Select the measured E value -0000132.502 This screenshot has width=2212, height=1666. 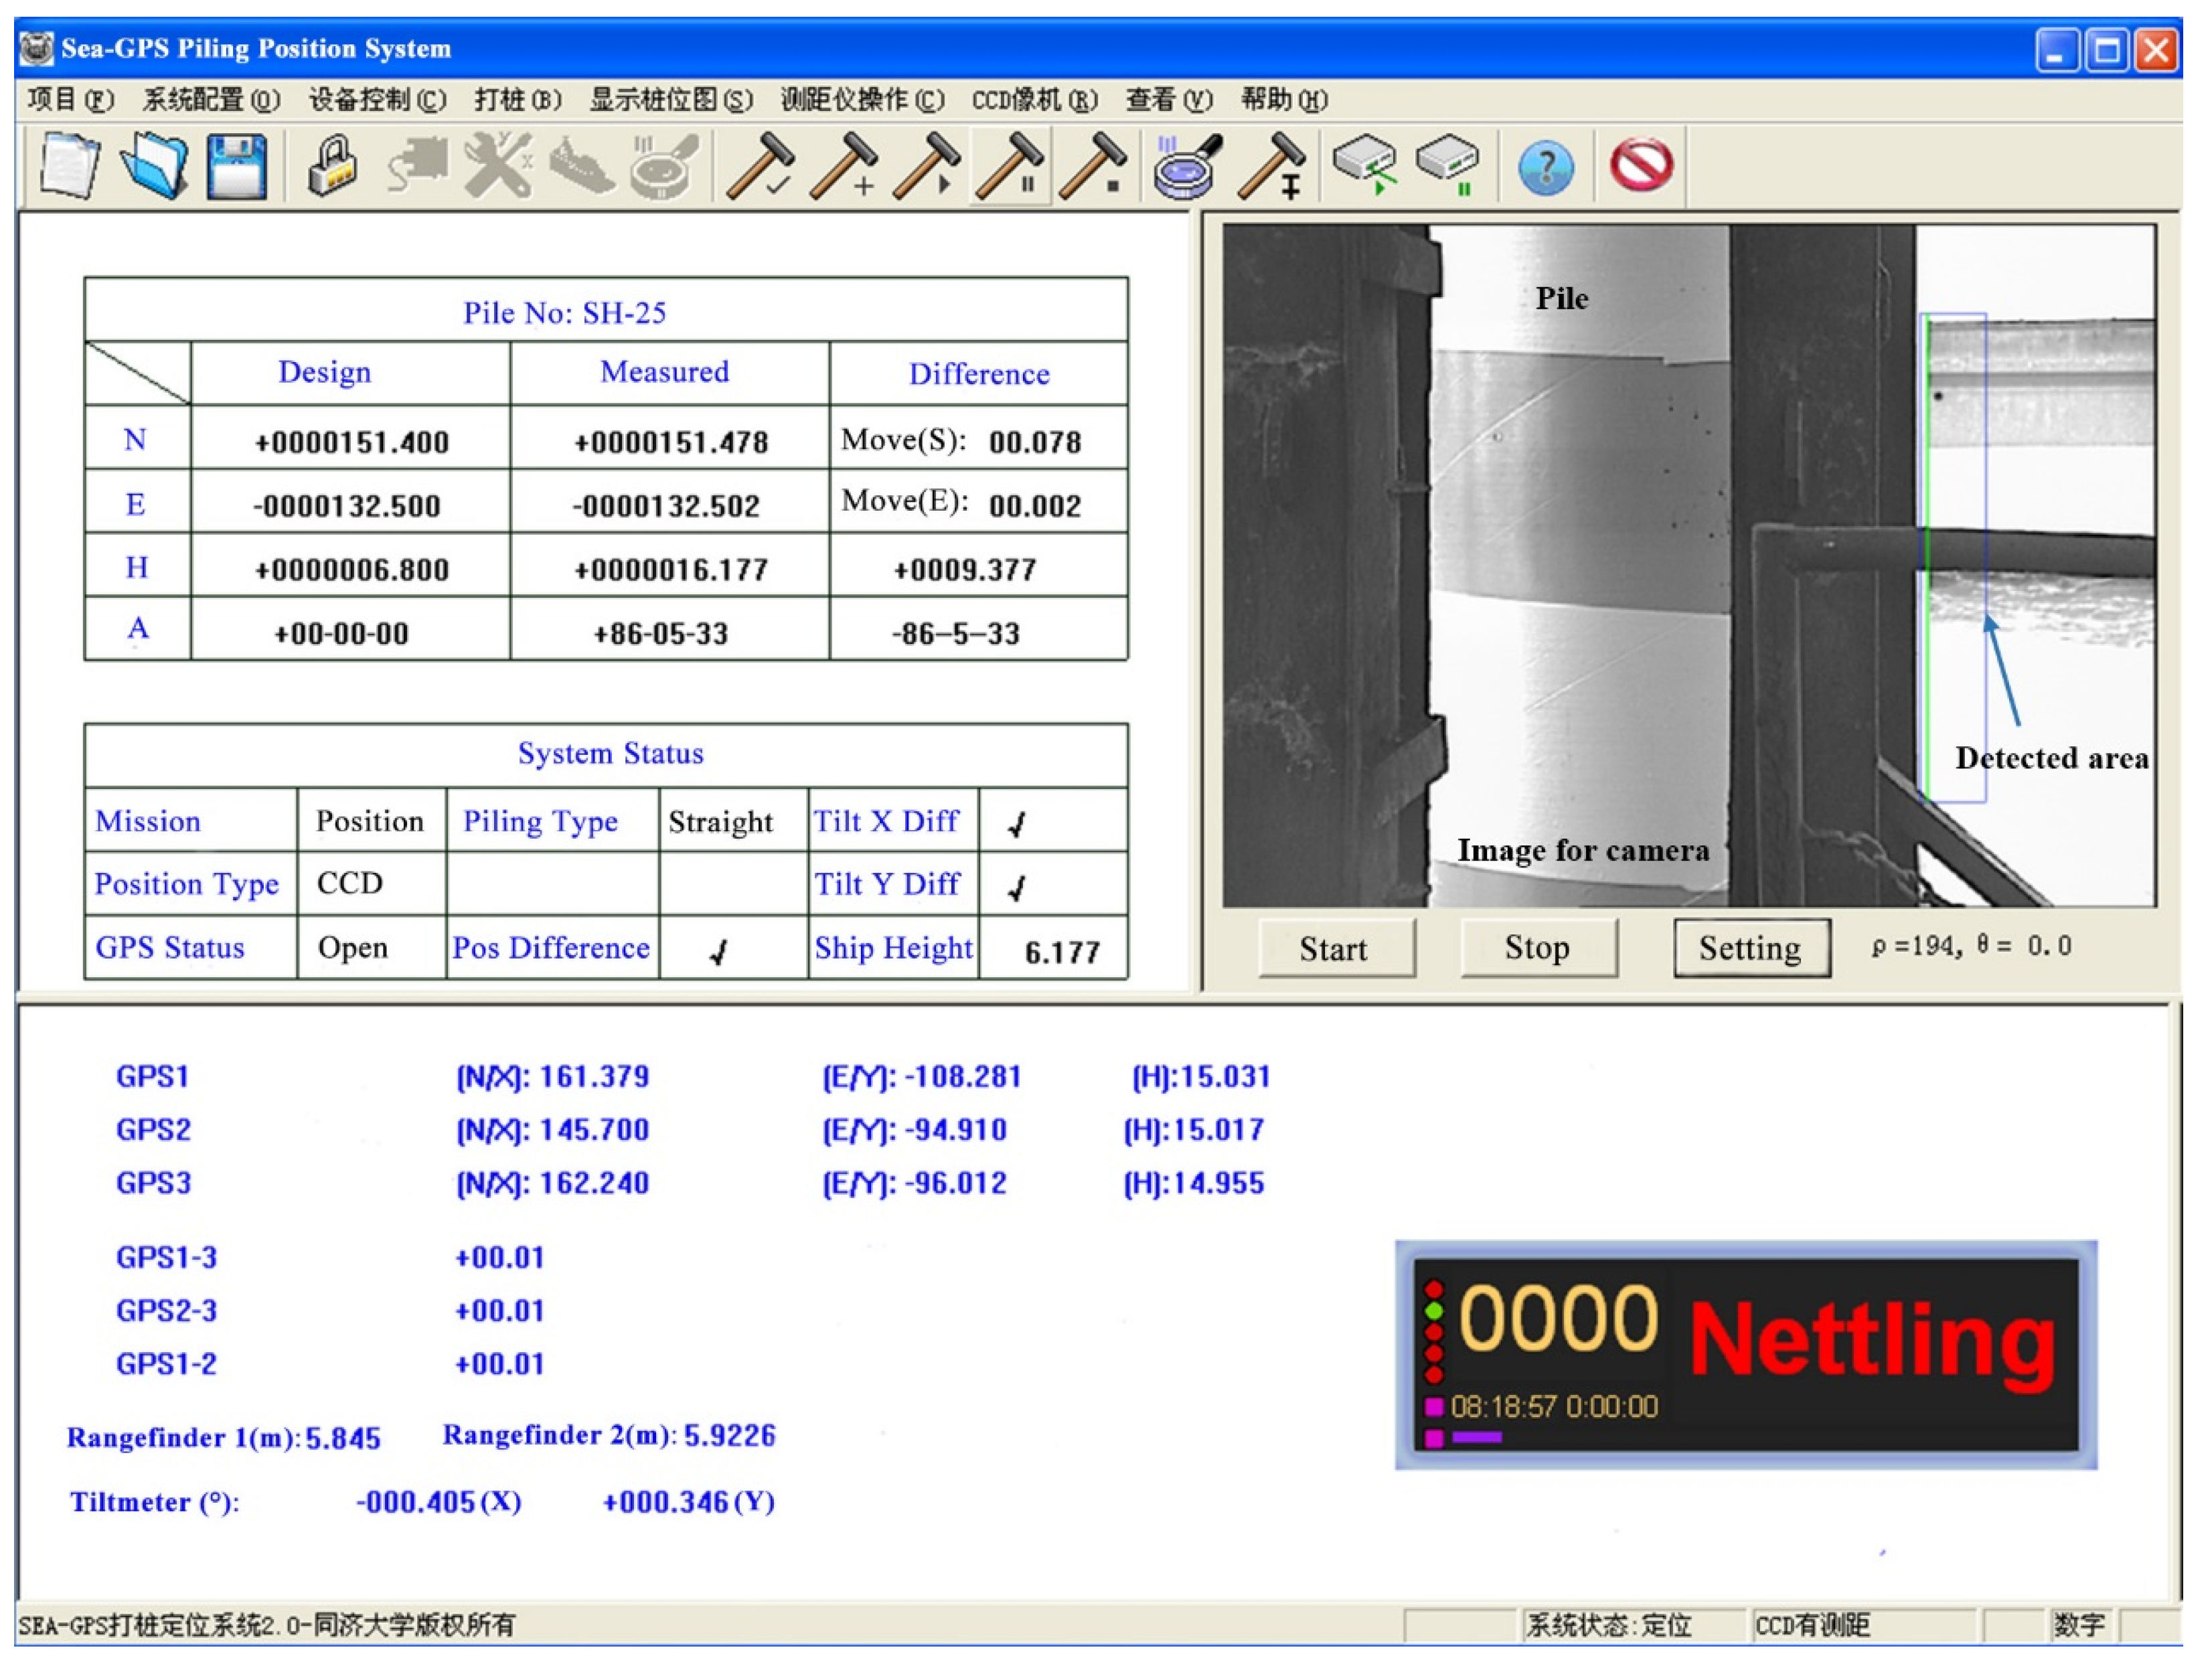[x=666, y=506]
